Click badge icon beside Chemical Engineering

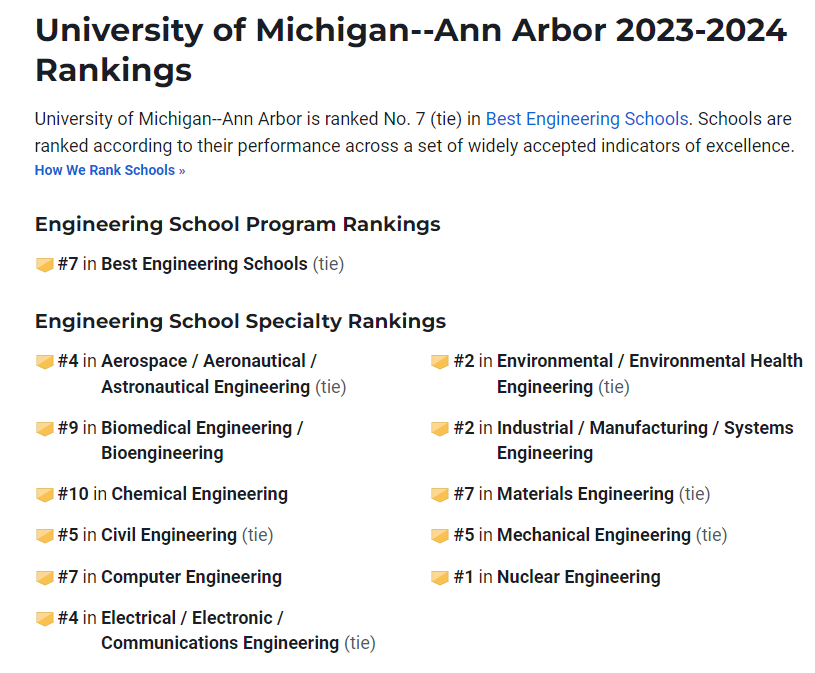coord(44,495)
